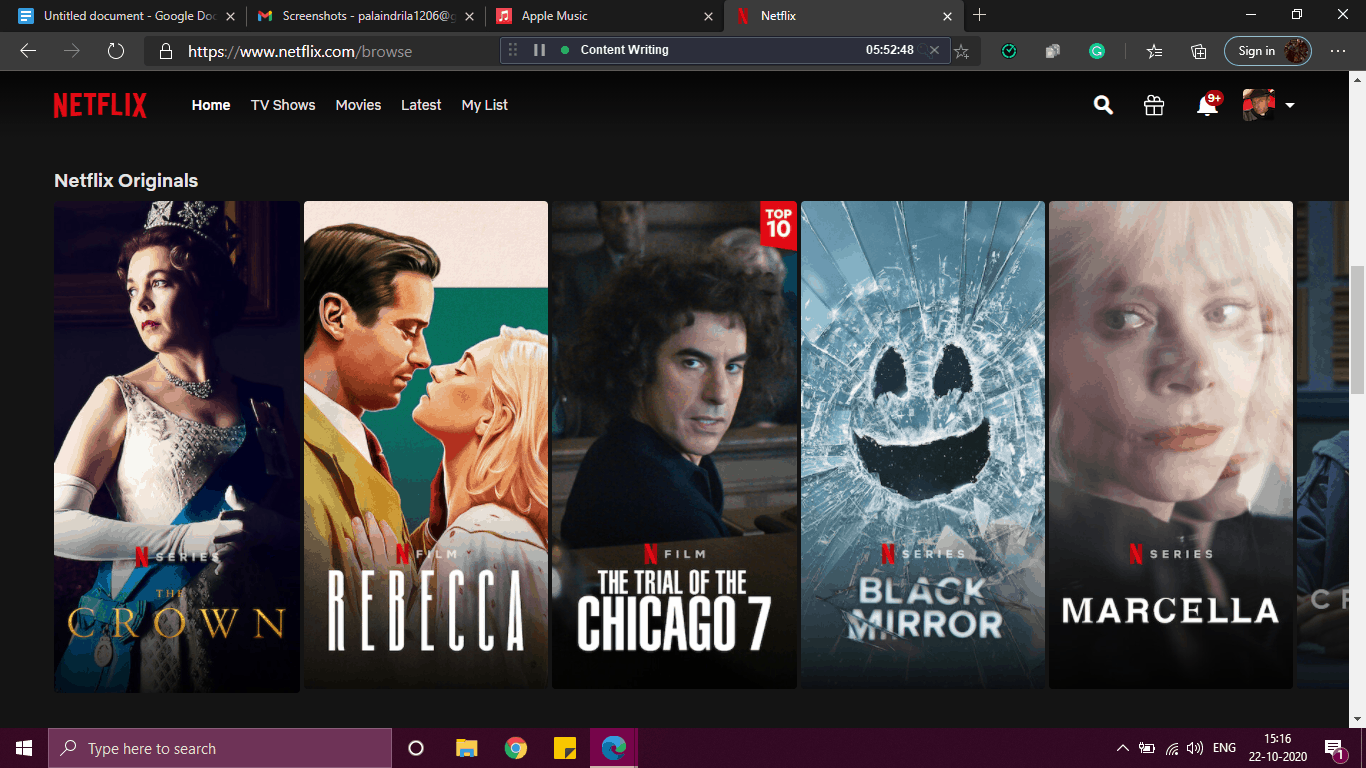Screen dimensions: 1366x768
Task: Reload the page with the refresh icon
Action: [116, 51]
